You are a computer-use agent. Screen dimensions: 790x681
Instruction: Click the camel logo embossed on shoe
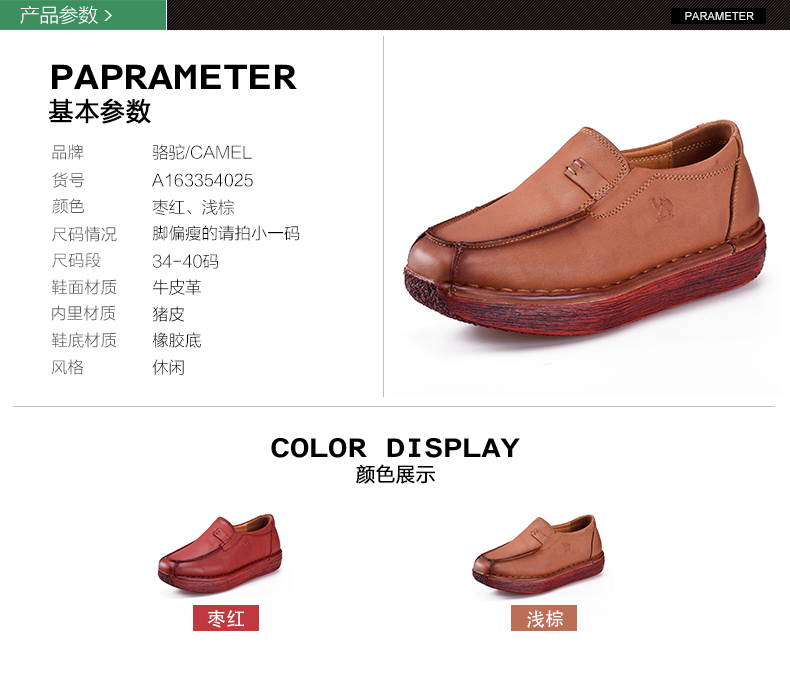(662, 209)
